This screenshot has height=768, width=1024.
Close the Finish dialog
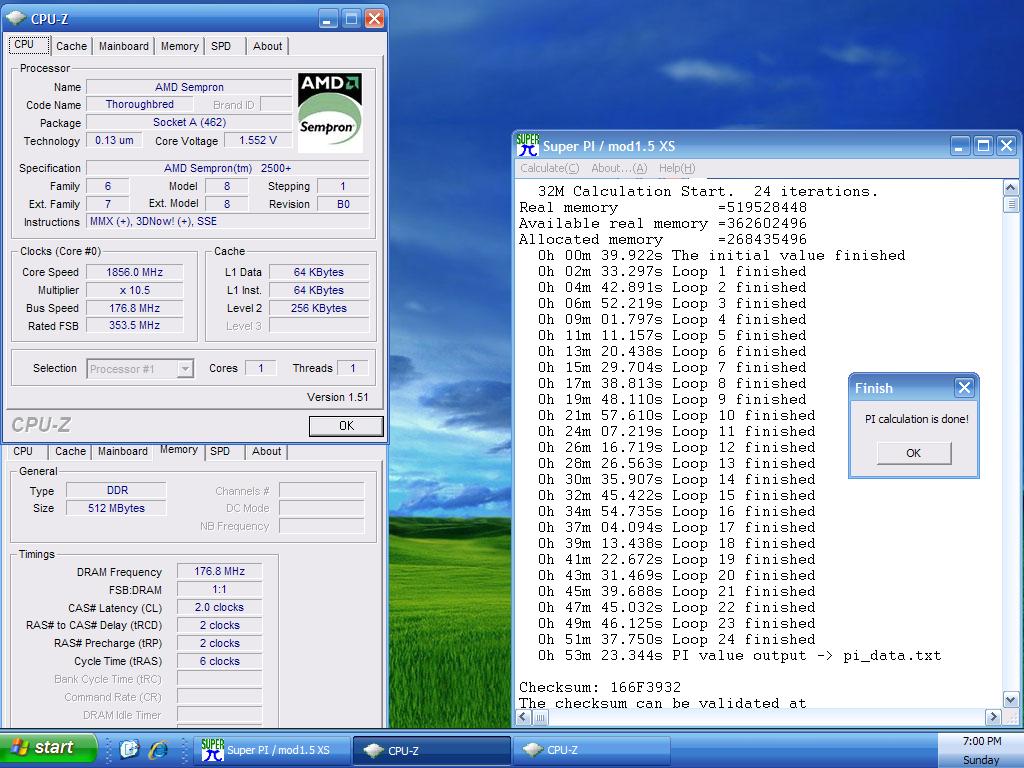[x=964, y=388]
